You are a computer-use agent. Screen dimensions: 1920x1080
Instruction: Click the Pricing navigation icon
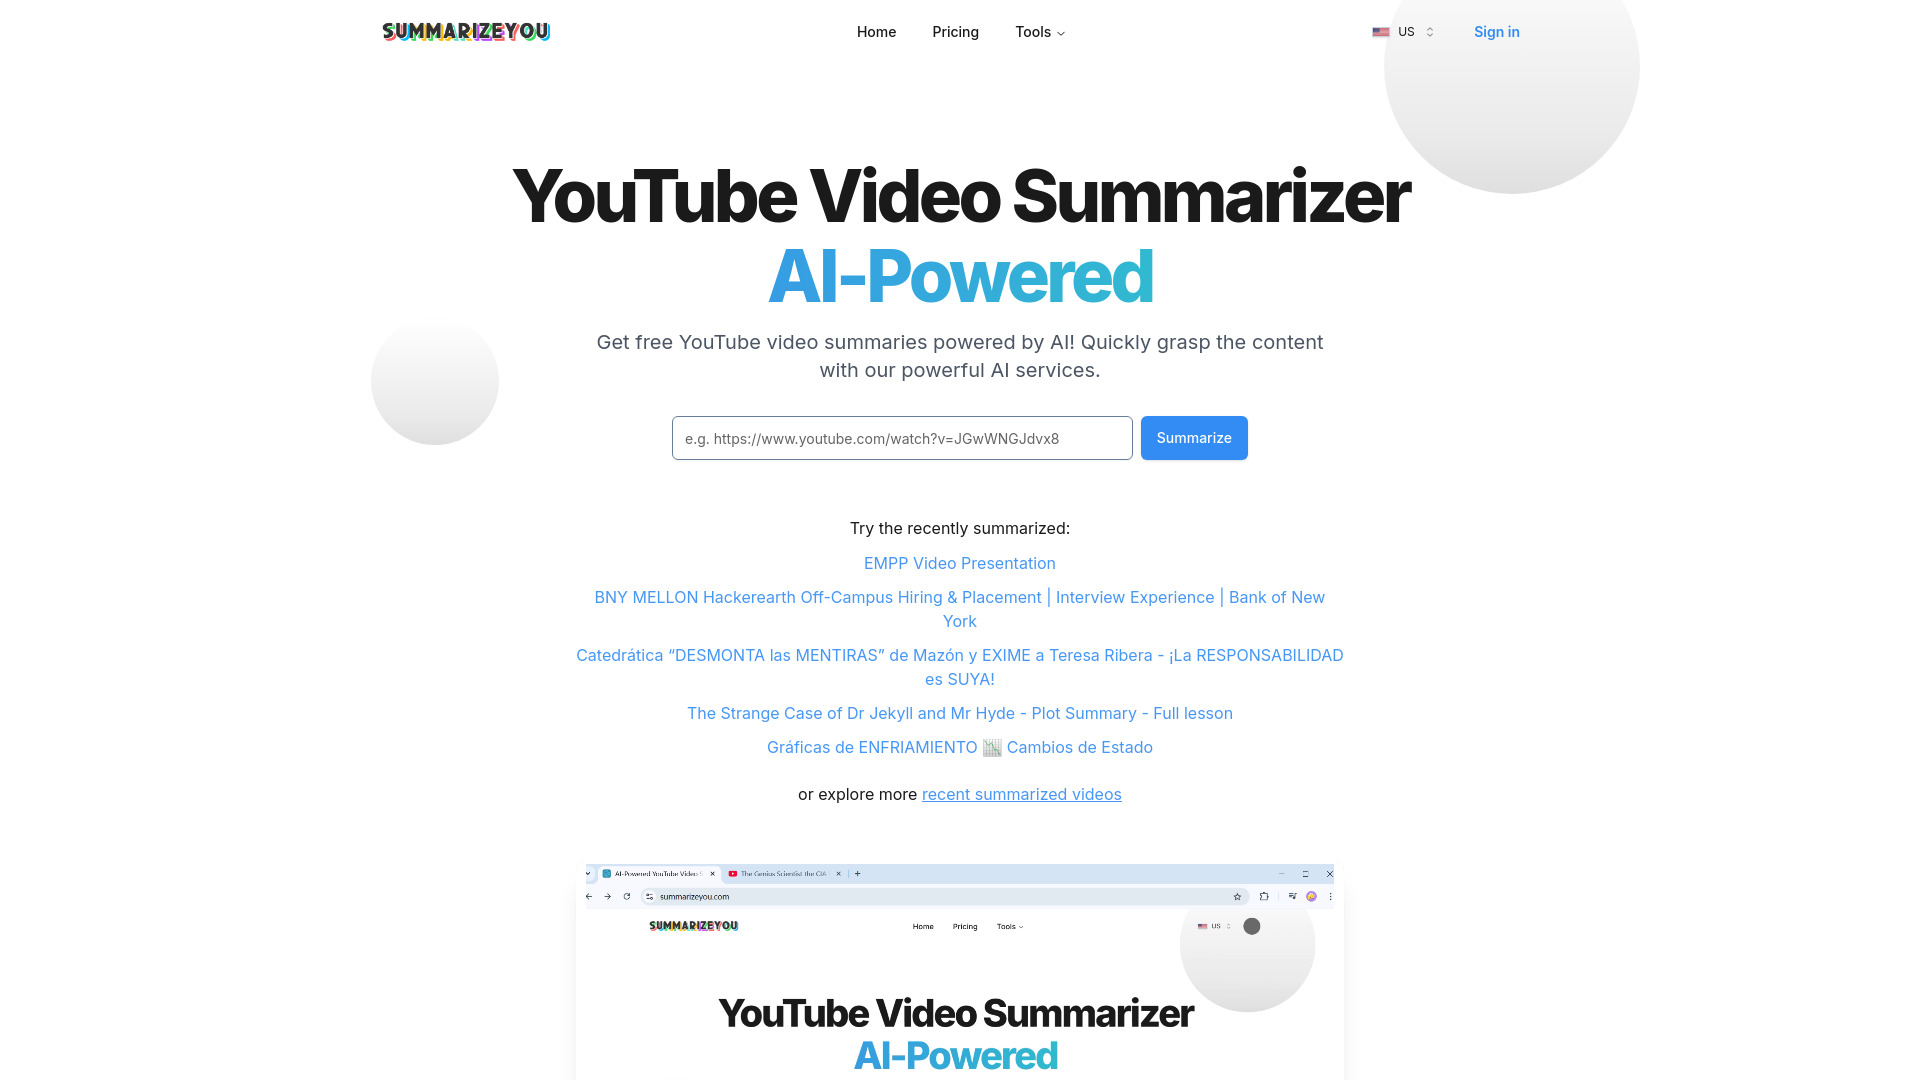[955, 32]
